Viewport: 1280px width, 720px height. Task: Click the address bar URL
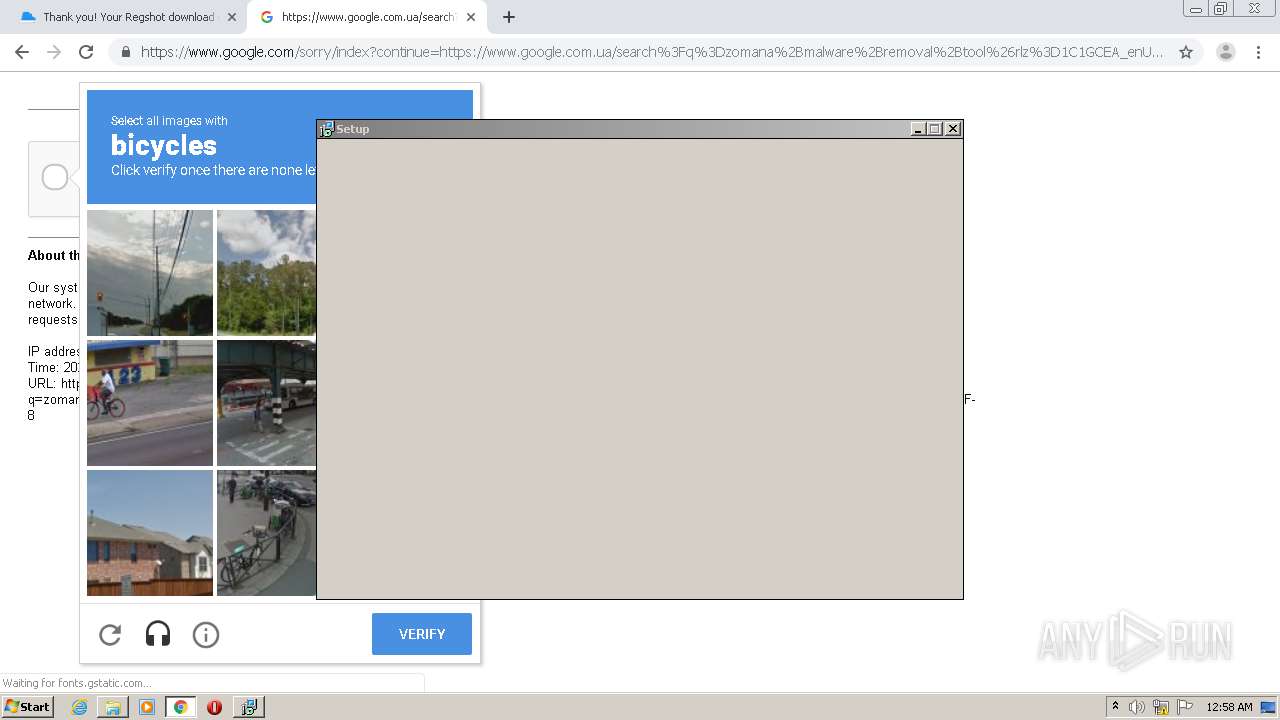click(652, 52)
